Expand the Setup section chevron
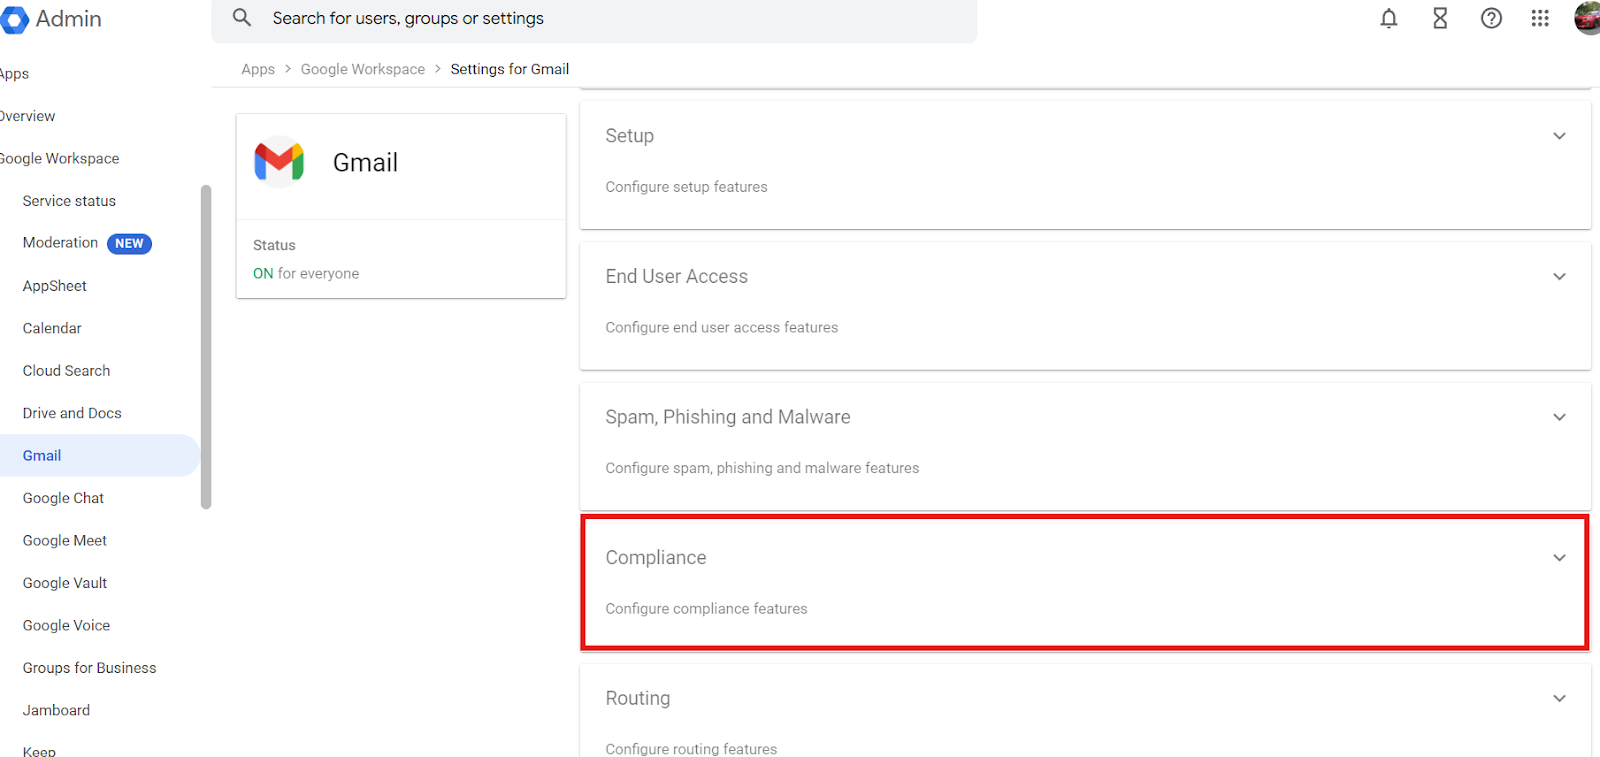 pos(1559,136)
